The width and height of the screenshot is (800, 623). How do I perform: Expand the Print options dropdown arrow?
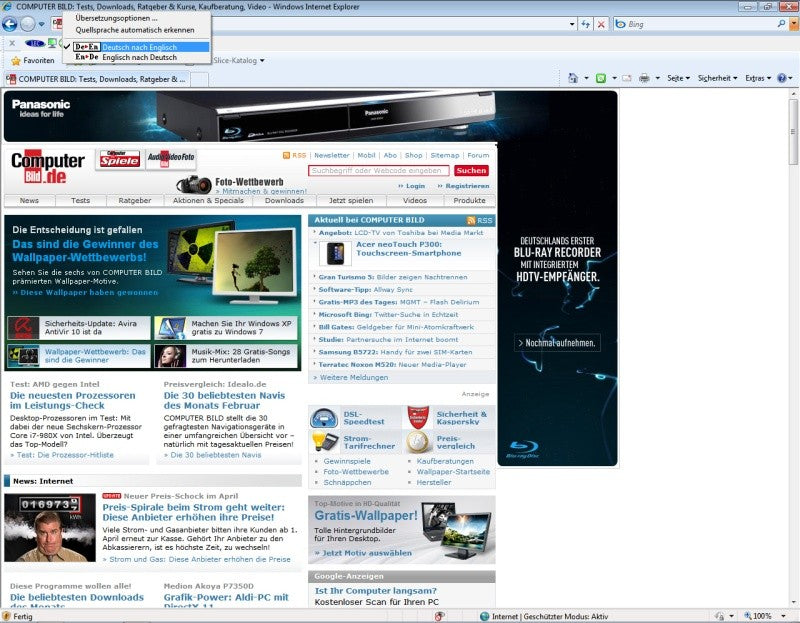coord(657,78)
